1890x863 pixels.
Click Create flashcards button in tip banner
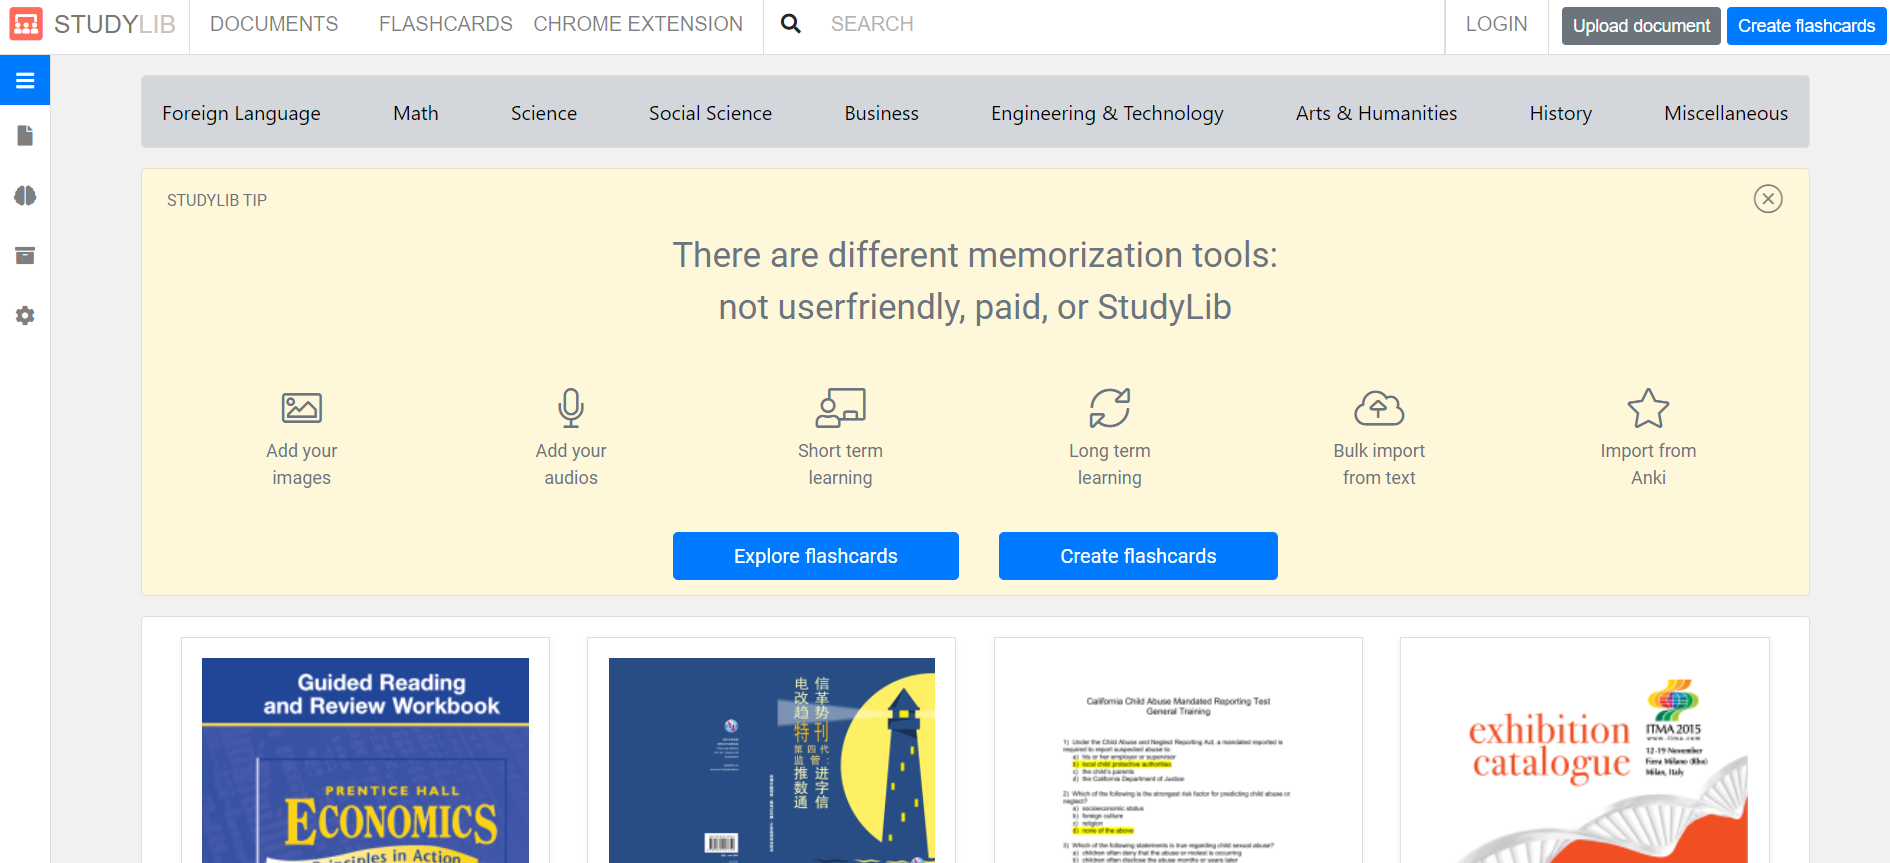click(x=1138, y=556)
